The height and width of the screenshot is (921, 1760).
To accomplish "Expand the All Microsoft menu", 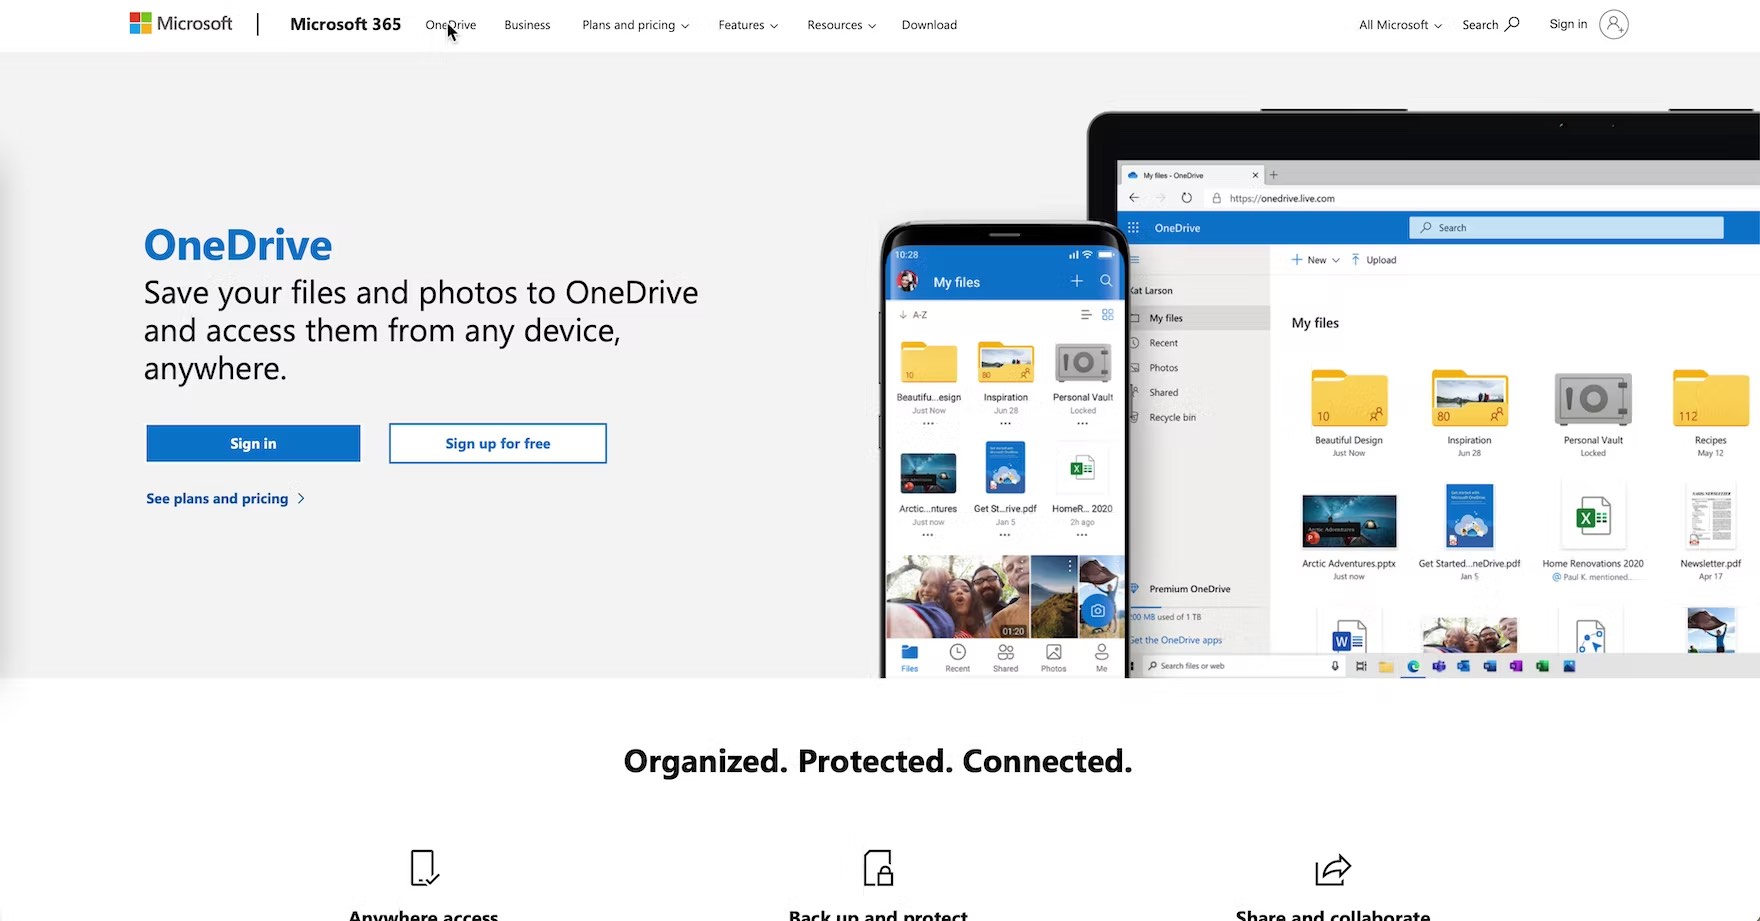I will [1400, 25].
